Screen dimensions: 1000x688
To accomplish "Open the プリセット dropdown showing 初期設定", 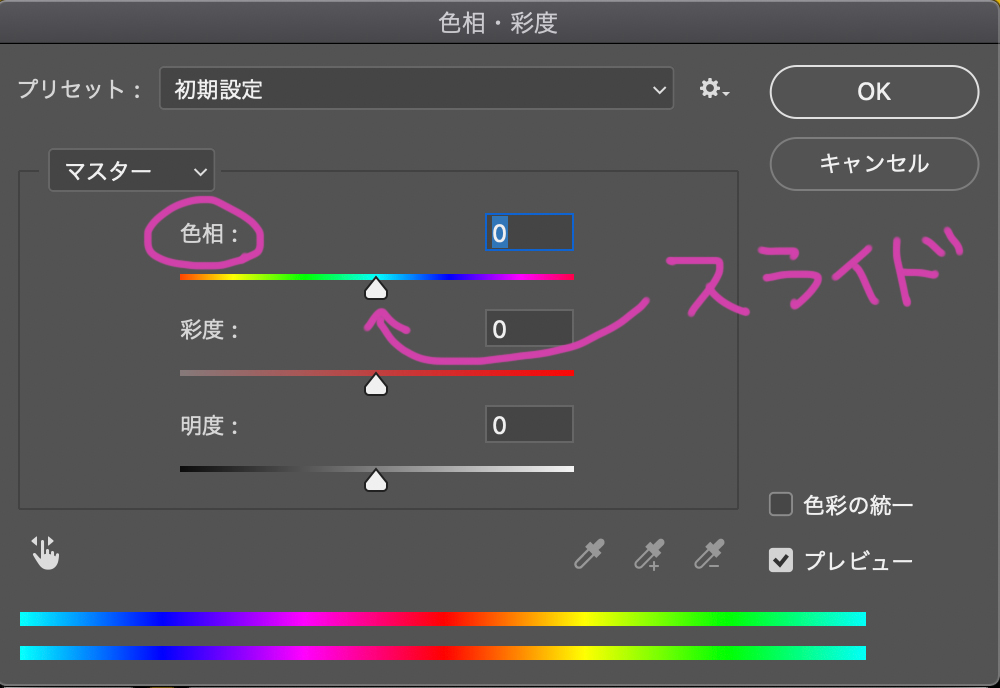I will pos(416,89).
